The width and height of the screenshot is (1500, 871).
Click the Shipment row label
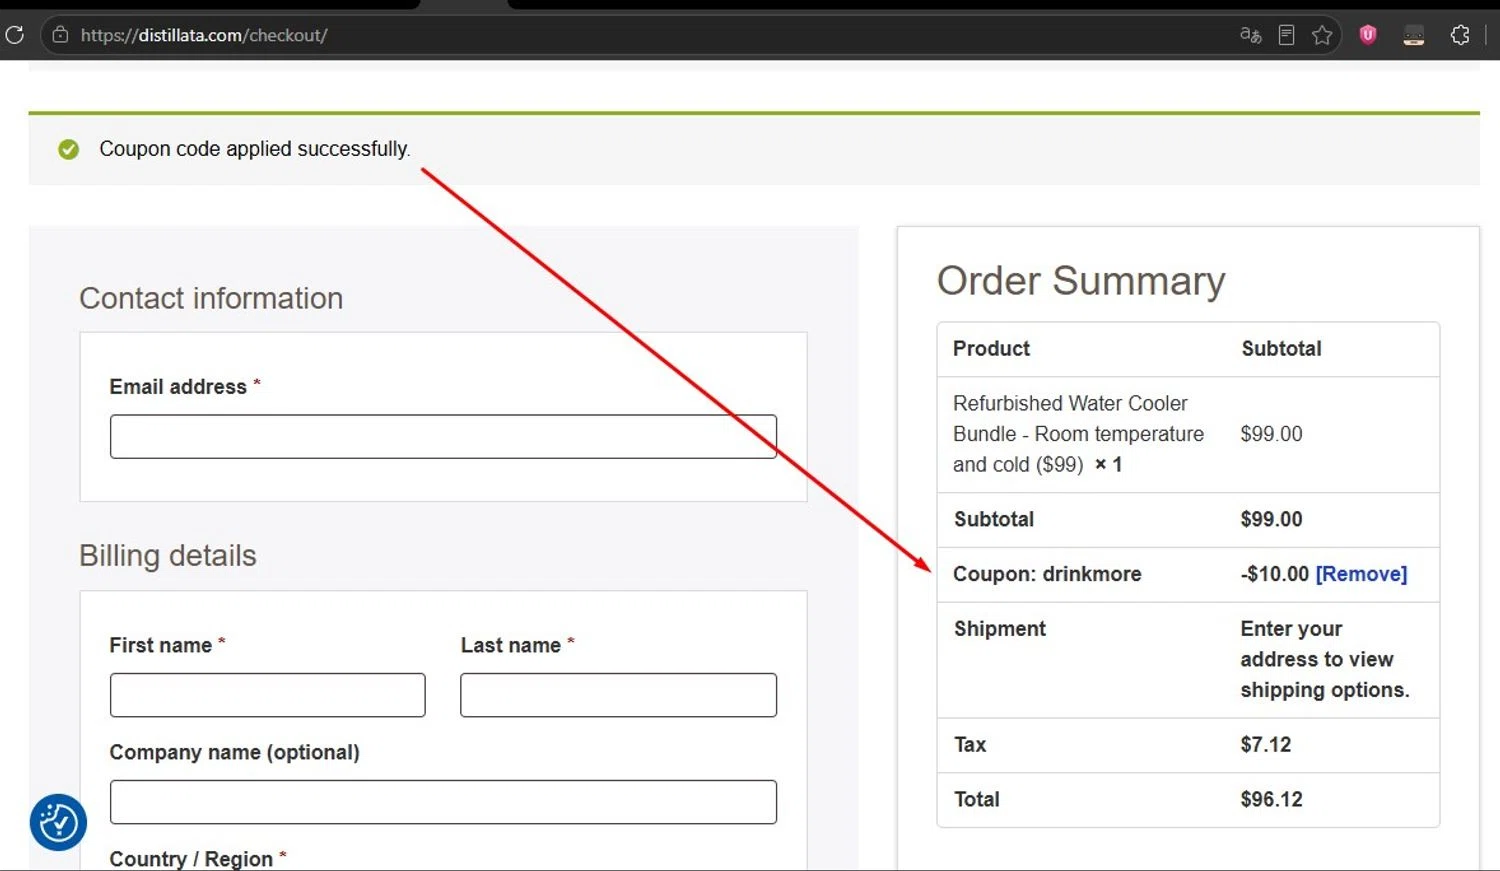point(1000,629)
